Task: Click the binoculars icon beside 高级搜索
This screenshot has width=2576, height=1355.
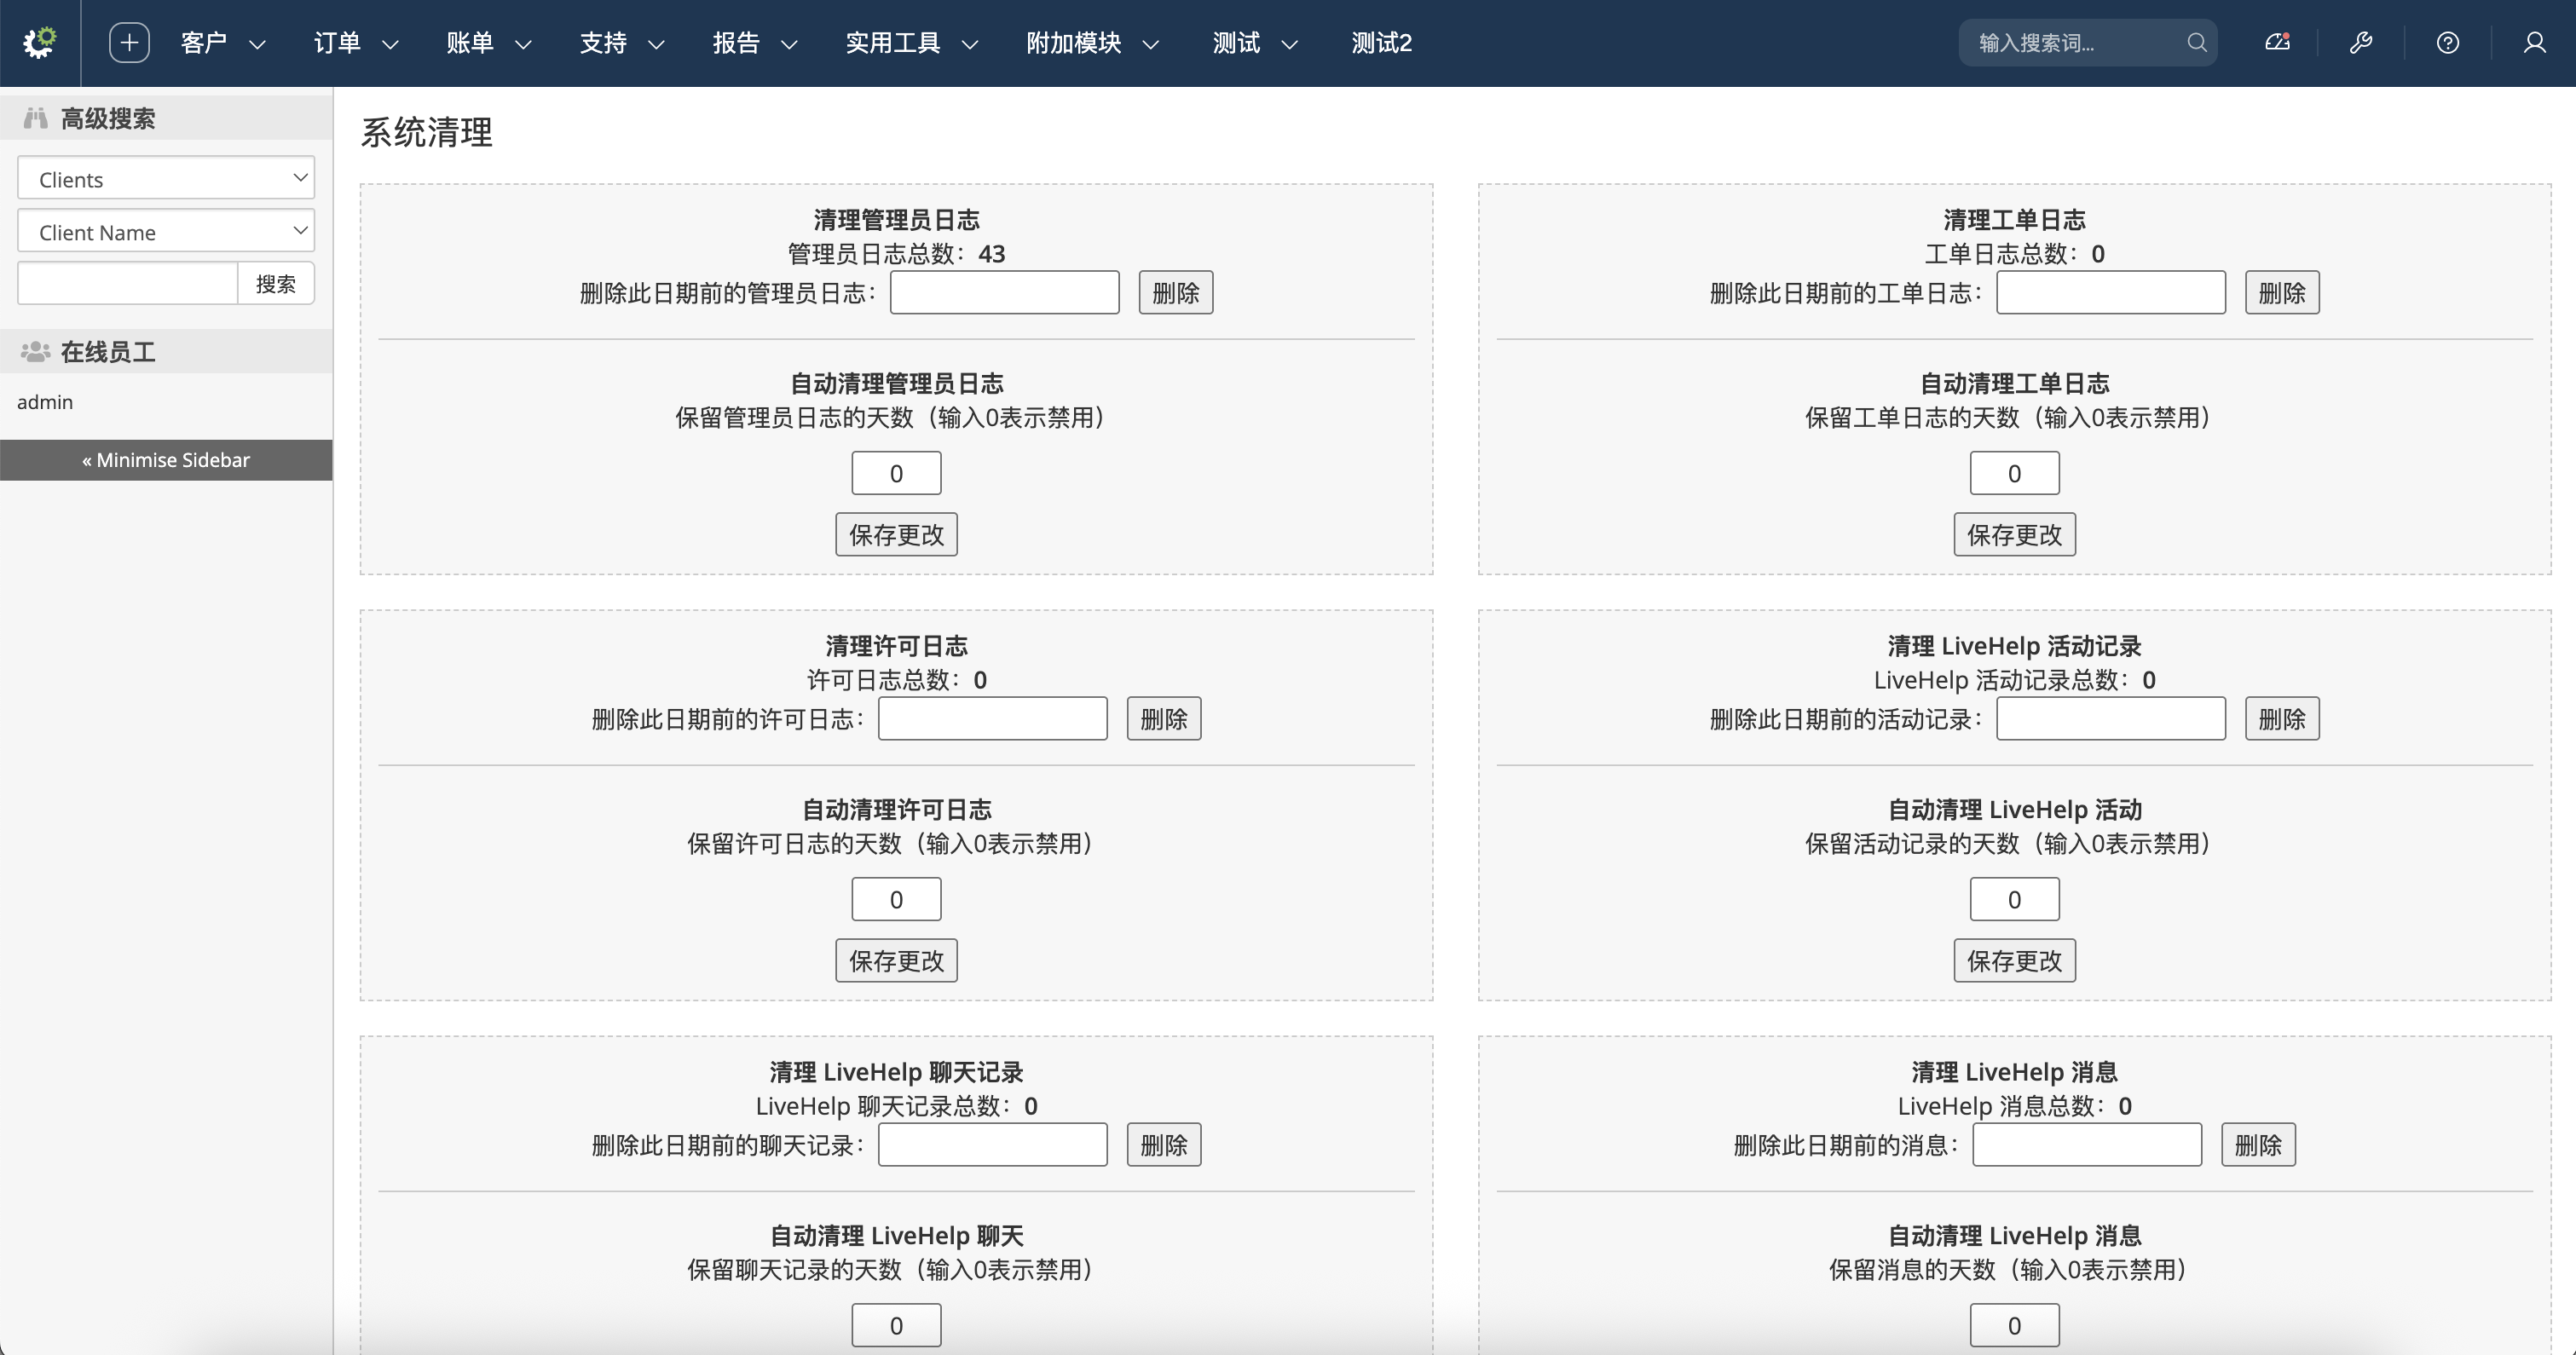Action: (36, 118)
